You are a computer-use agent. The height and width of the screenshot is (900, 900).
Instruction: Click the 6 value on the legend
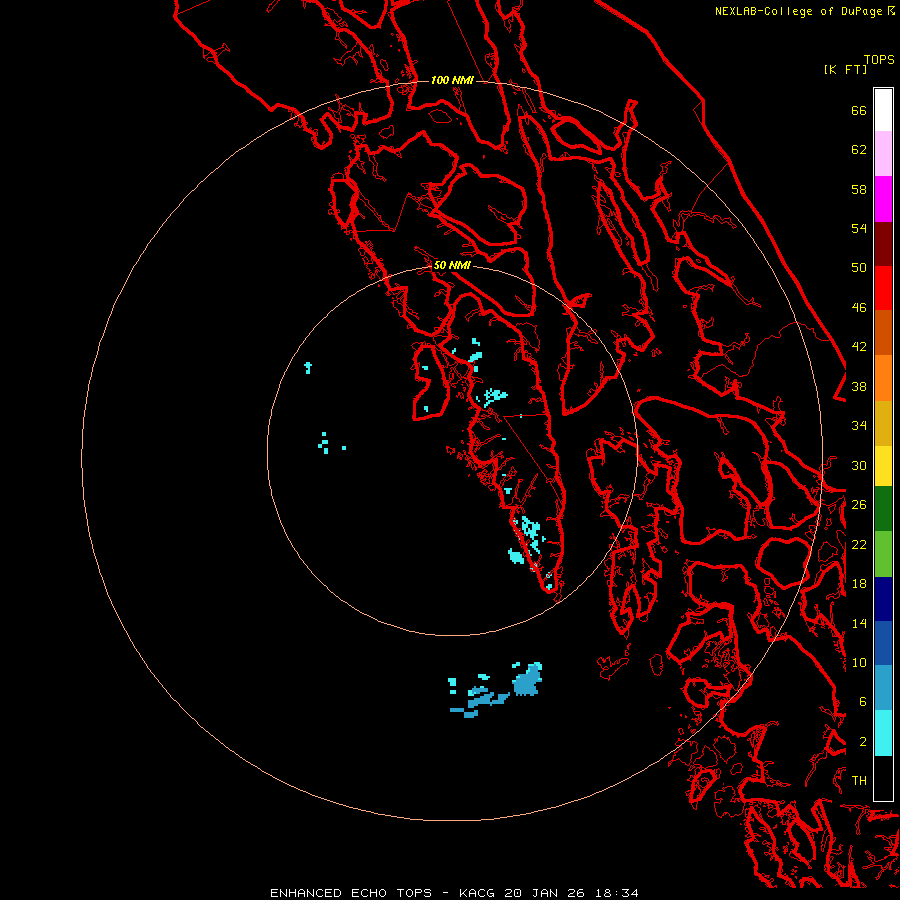point(862,702)
